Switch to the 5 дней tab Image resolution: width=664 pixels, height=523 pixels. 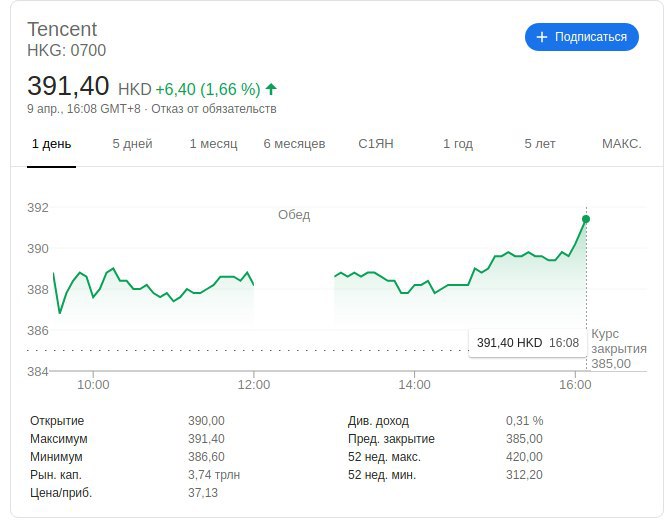click(x=132, y=144)
